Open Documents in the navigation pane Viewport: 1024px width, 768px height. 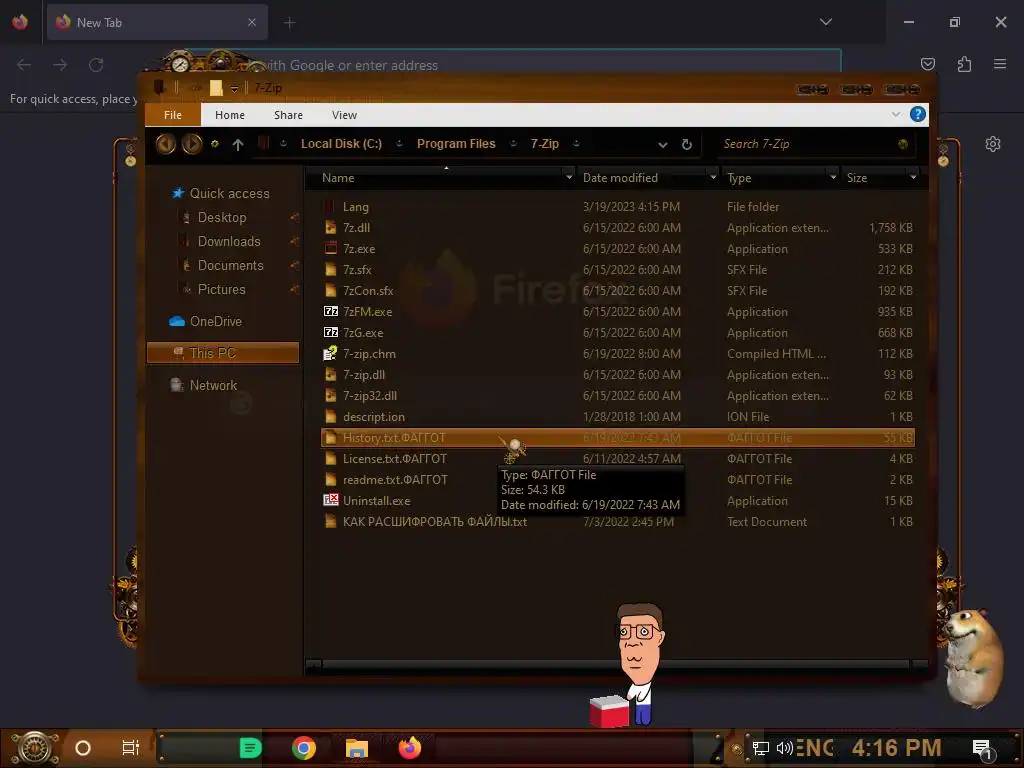231,265
